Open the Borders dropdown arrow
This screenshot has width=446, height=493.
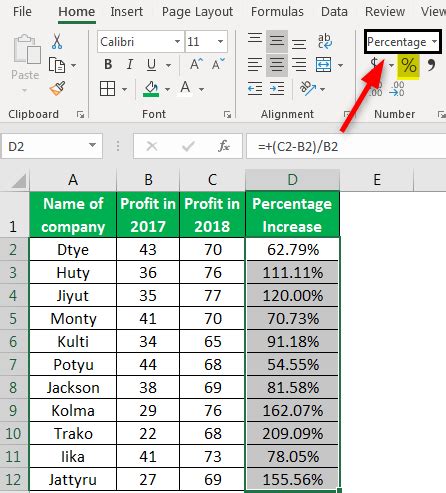point(124,89)
